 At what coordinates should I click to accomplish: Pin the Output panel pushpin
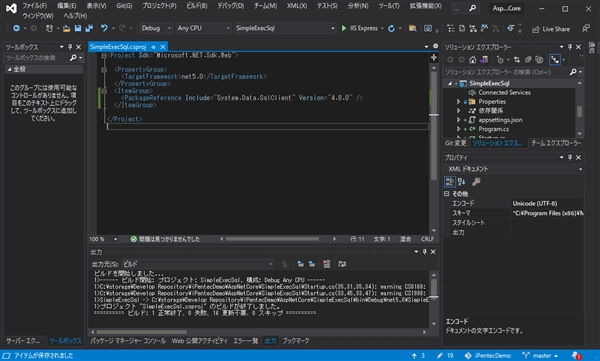[424, 252]
